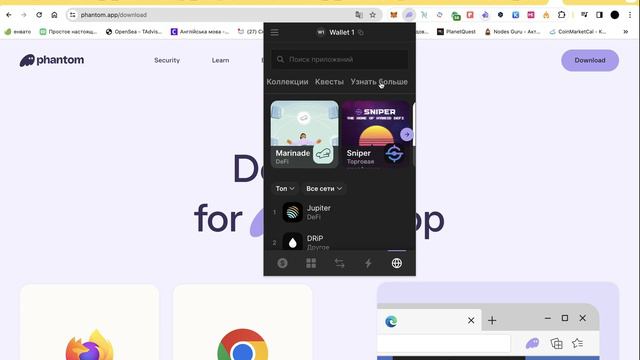Advance the featured apps carousel arrow
The image size is (640, 360).
[407, 134]
